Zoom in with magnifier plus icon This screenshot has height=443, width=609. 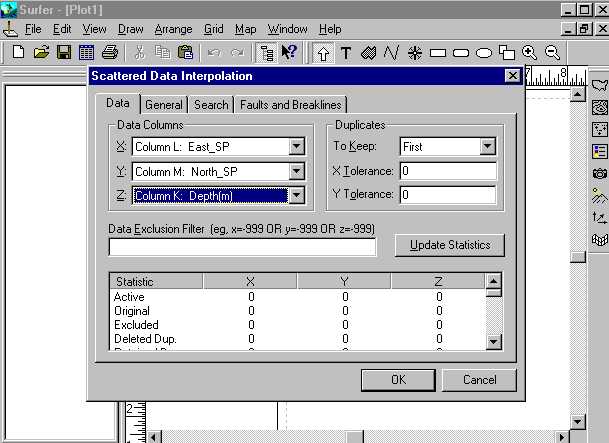tap(529, 52)
